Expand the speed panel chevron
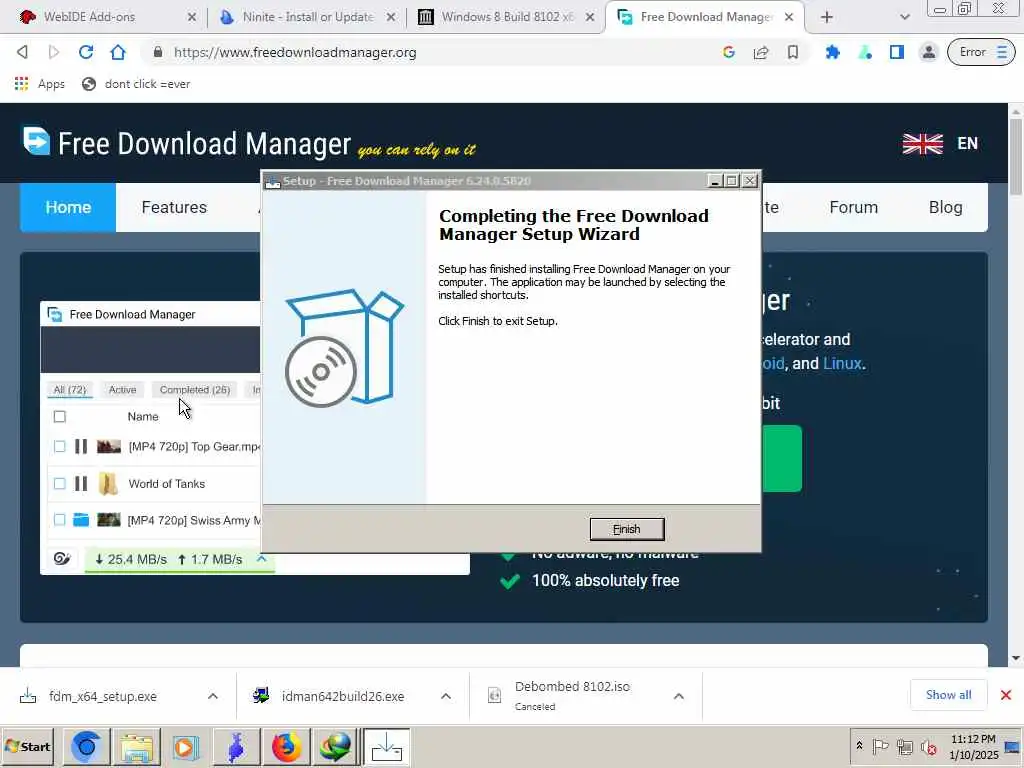 [261, 559]
